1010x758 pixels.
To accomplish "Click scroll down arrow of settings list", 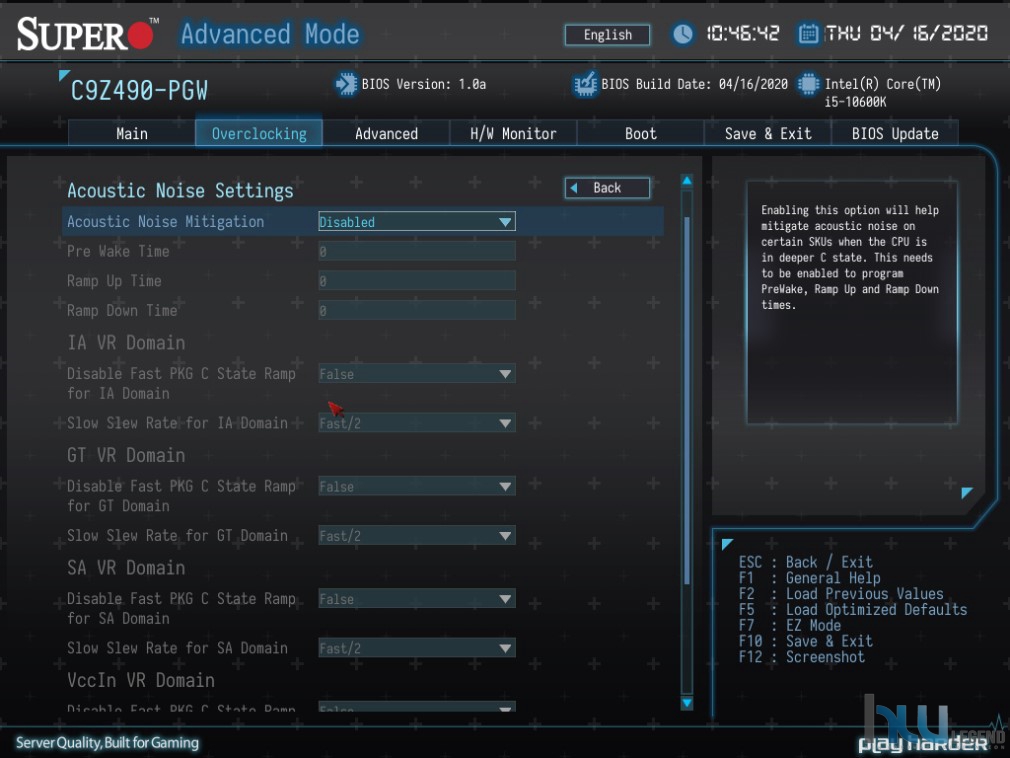I will 687,703.
